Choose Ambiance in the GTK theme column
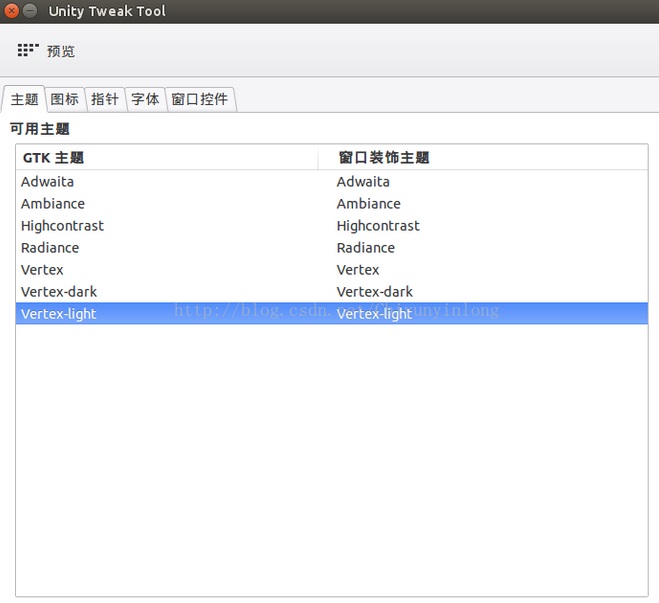This screenshot has height=603, width=659. 53,204
